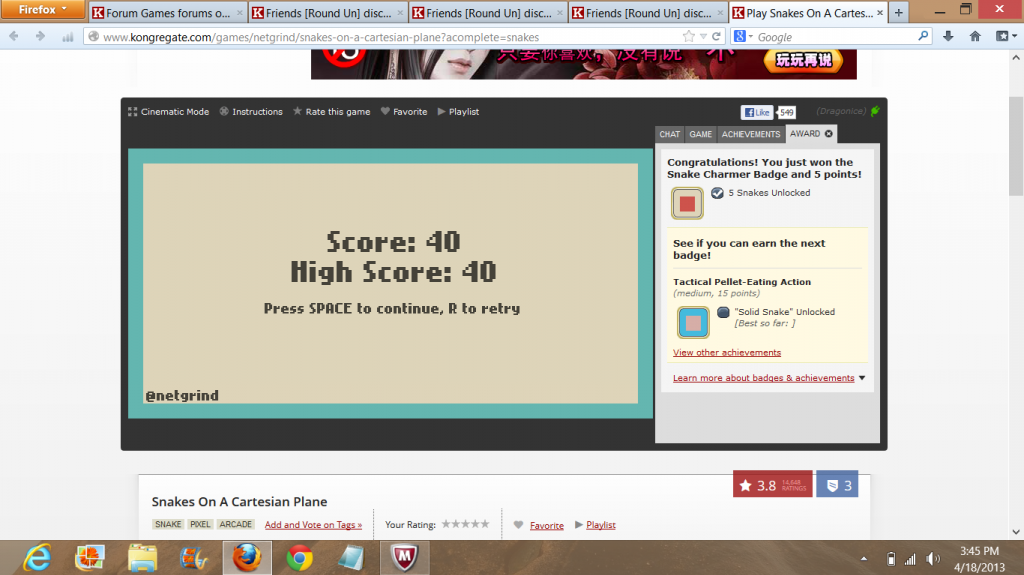Screen dimensions: 1024x575
Task: Click the browser Forward arrow
Action: 40,37
